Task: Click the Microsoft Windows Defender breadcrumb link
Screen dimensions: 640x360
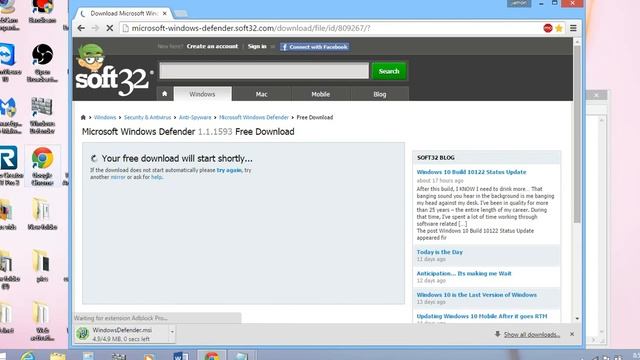Action: pyautogui.click(x=254, y=118)
